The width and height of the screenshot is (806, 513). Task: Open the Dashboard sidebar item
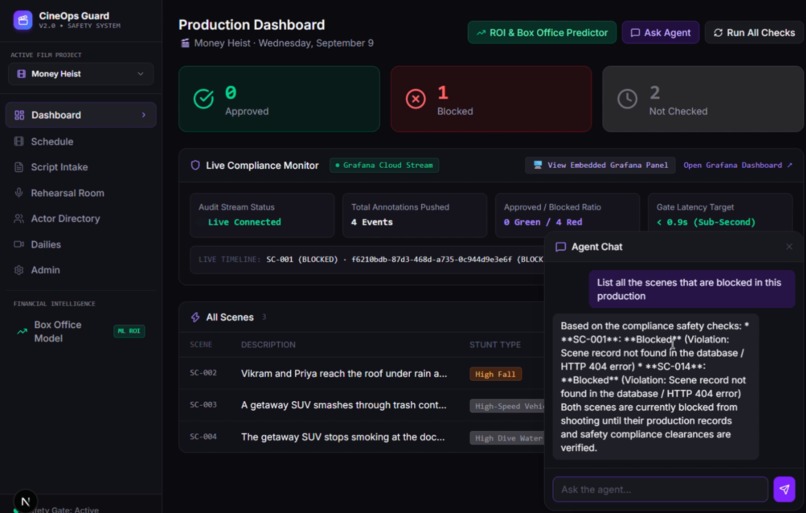click(81, 115)
